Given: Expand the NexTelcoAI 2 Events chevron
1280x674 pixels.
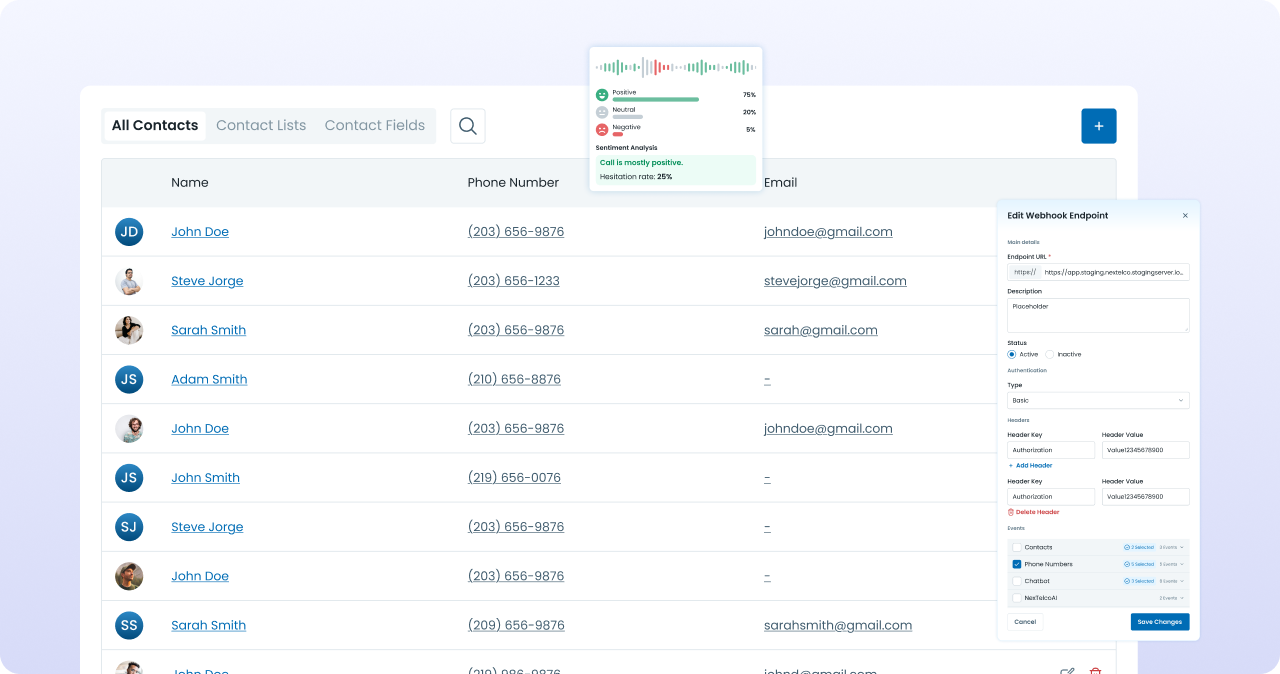Looking at the screenshot, I should (x=1181, y=598).
